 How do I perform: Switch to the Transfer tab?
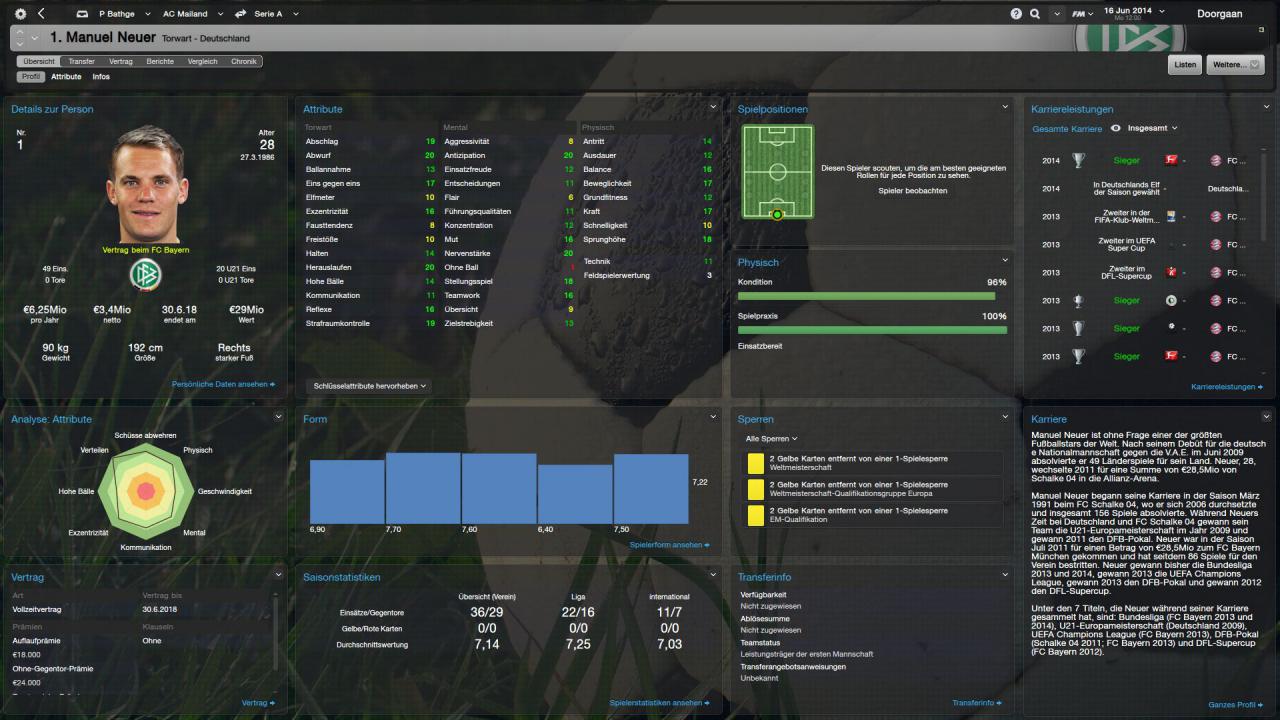coord(81,61)
